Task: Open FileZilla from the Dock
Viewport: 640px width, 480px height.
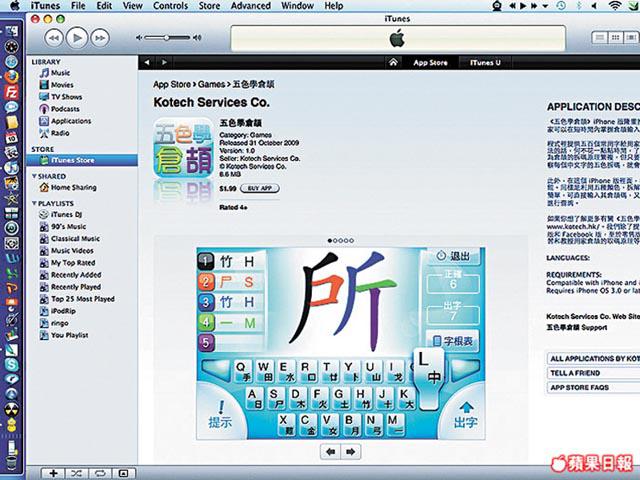Action: pyautogui.click(x=11, y=92)
